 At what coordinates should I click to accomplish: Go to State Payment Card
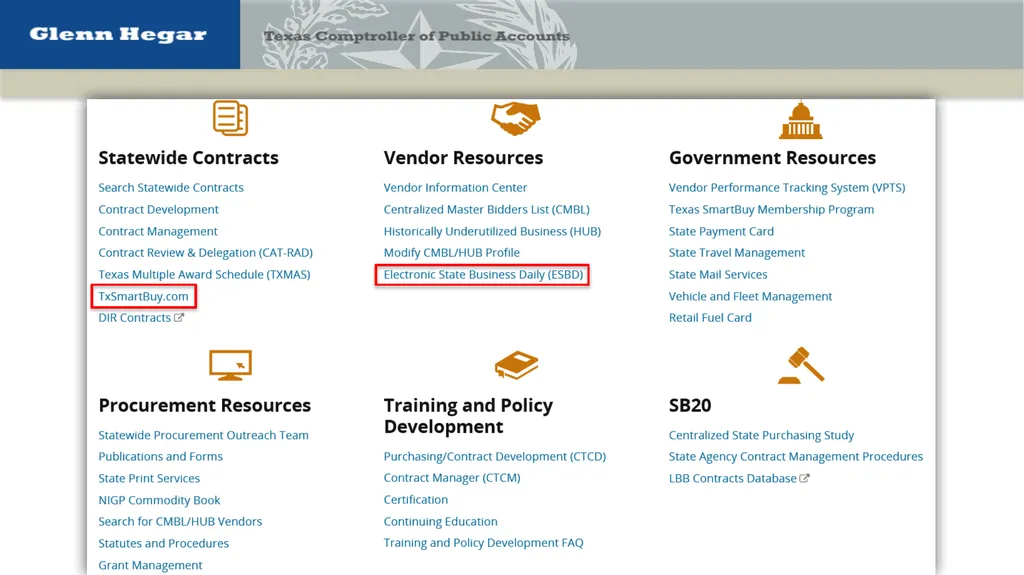[721, 231]
